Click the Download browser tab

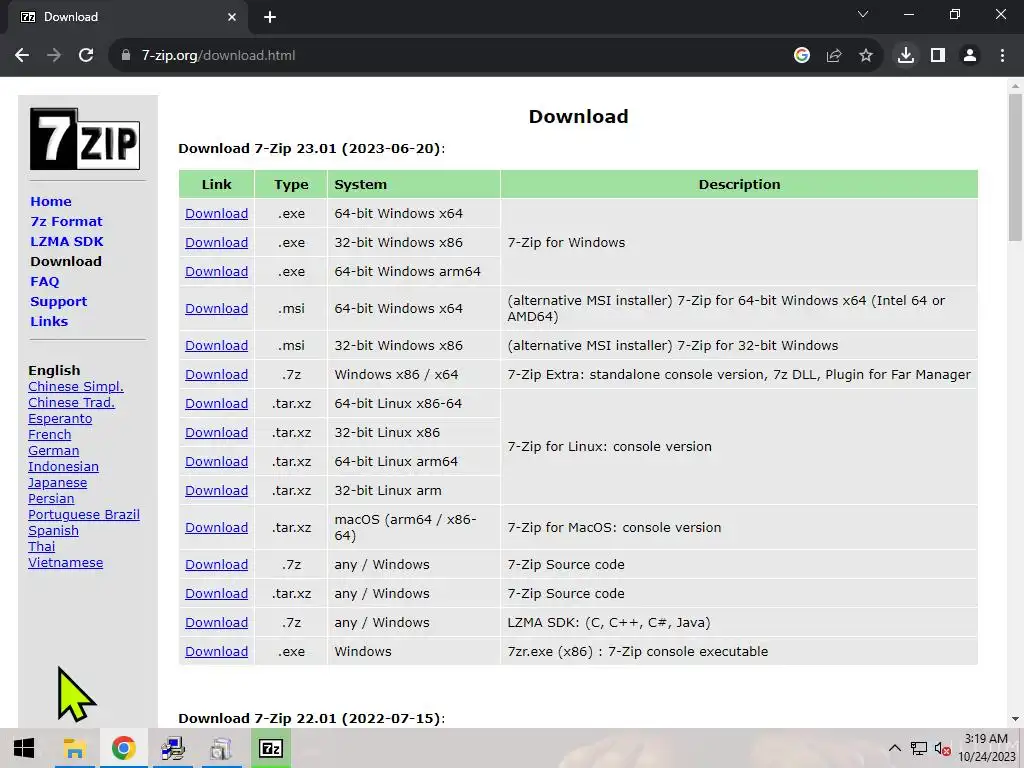click(x=127, y=17)
